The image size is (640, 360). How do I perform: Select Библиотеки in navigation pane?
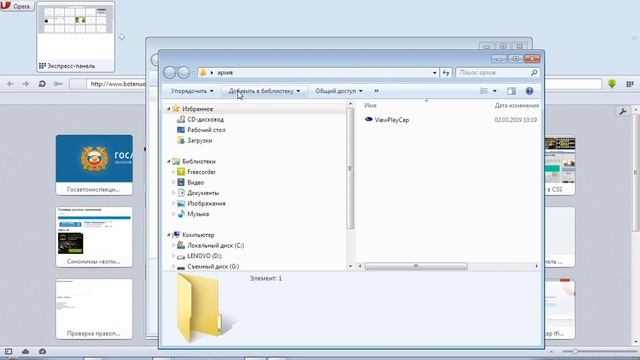199,162
